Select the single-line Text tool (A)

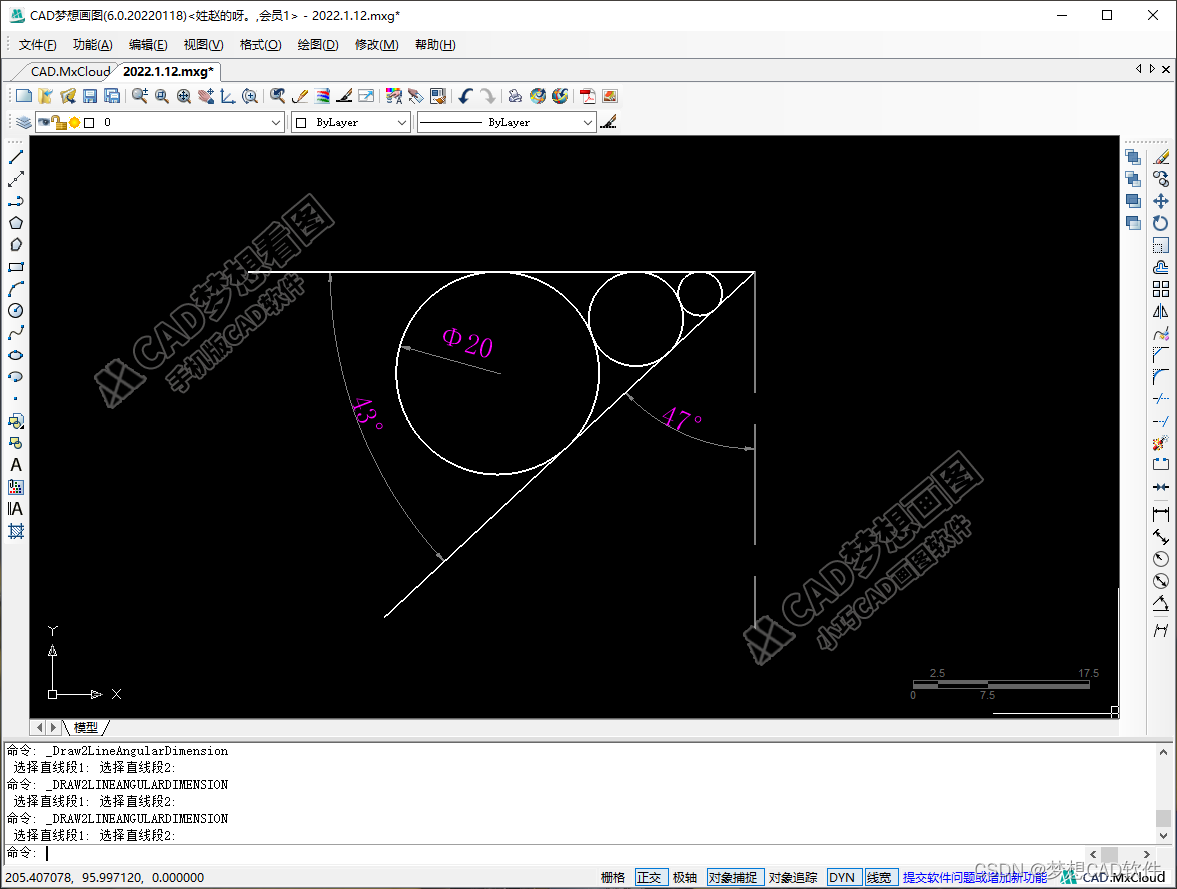[x=16, y=465]
